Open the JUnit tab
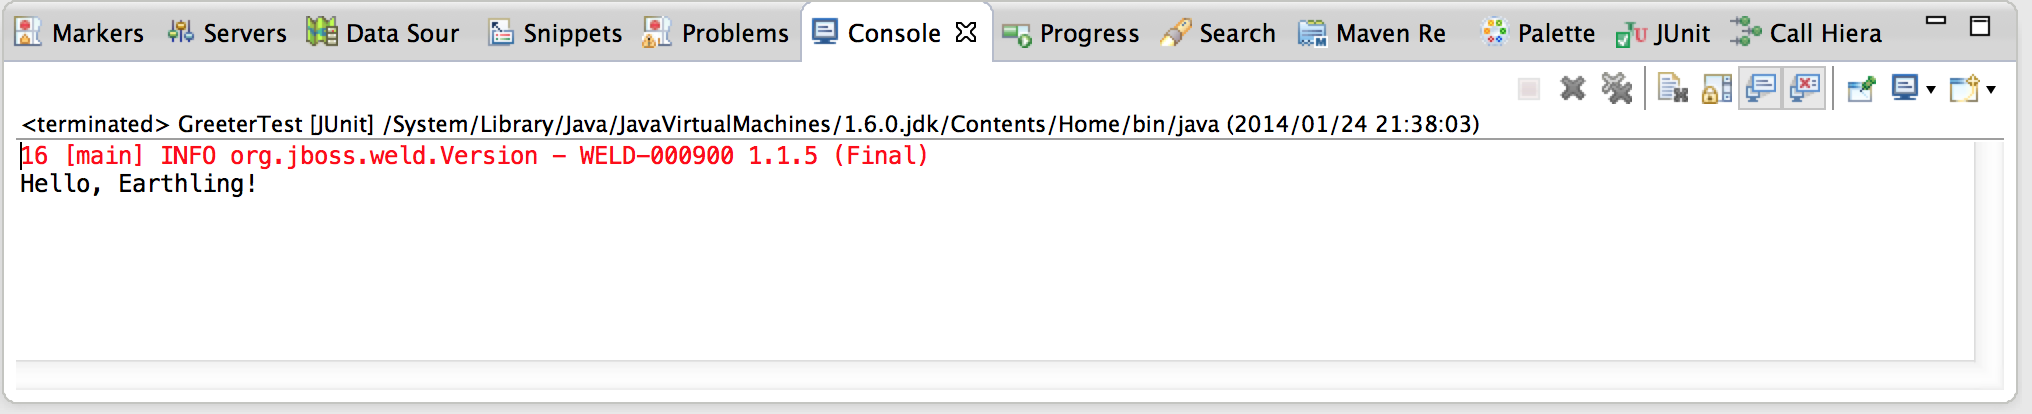The image size is (2032, 414). click(1663, 33)
